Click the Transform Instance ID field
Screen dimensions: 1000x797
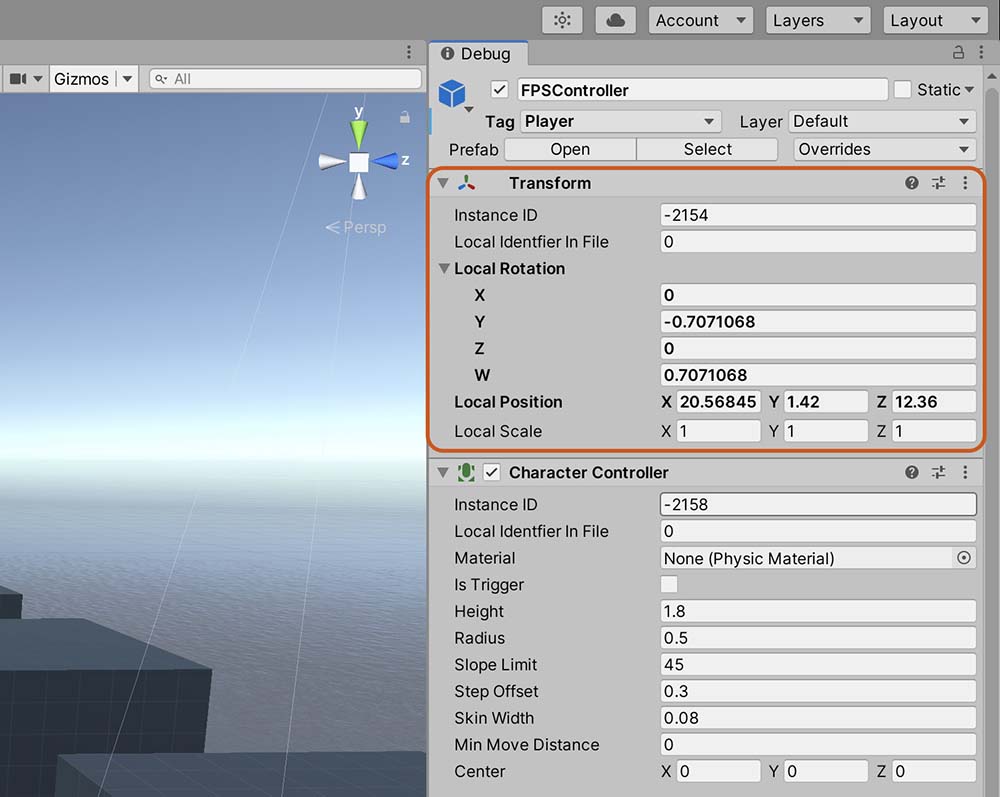pyautogui.click(x=818, y=215)
